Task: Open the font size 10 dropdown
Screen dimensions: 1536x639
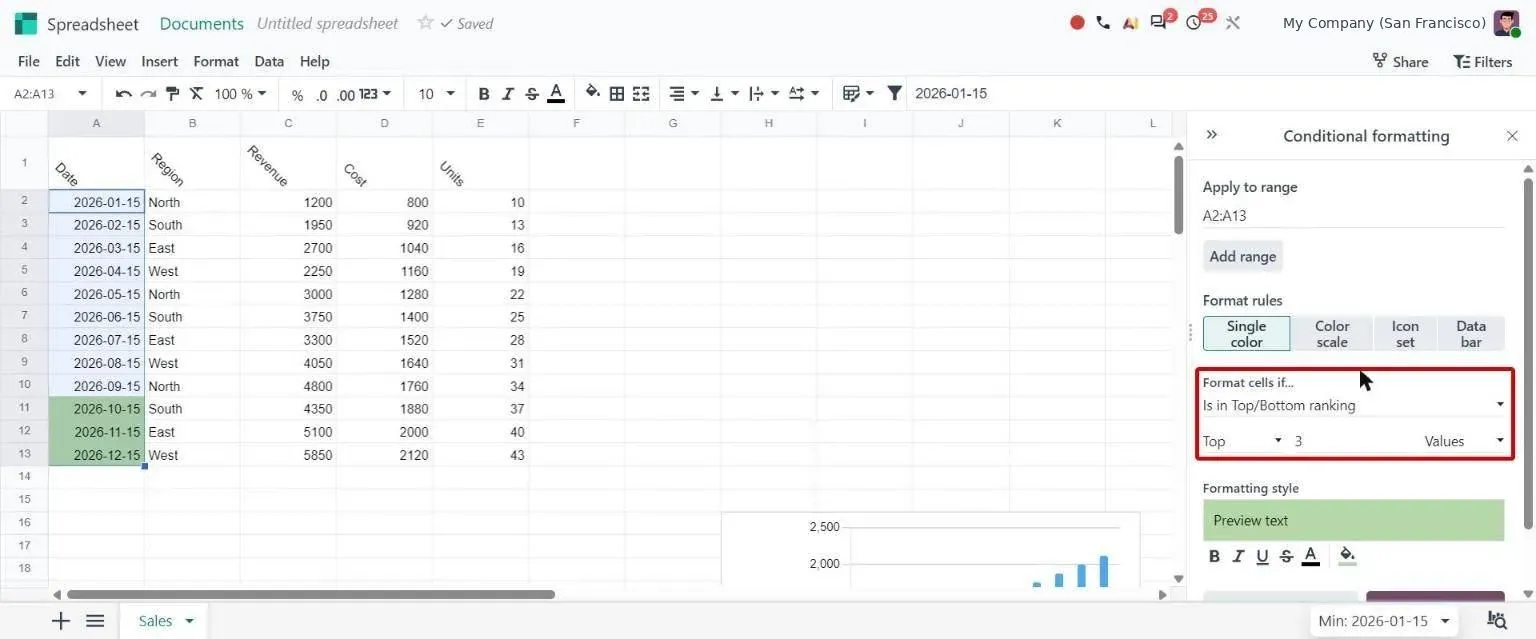Action: click(436, 94)
